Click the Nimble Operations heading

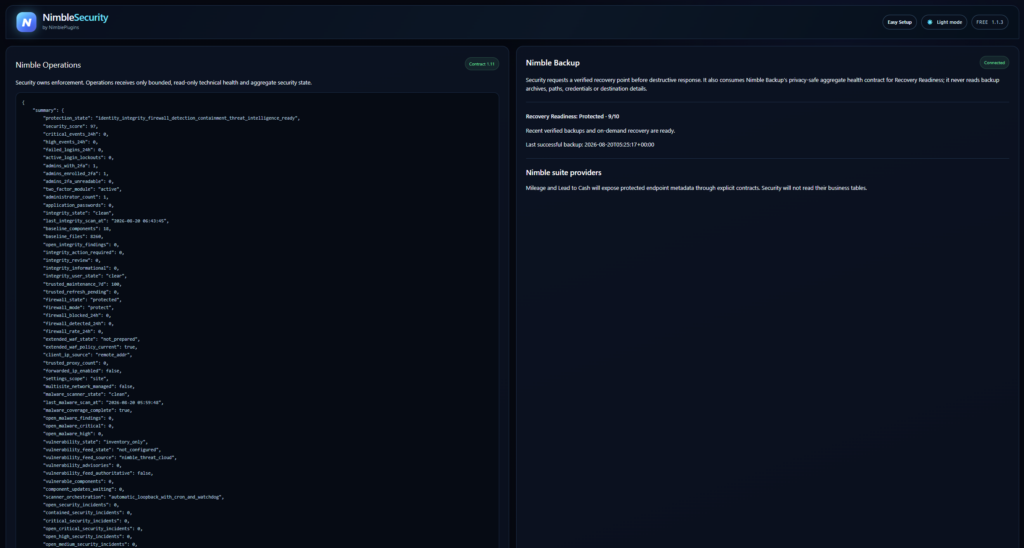click(48, 65)
